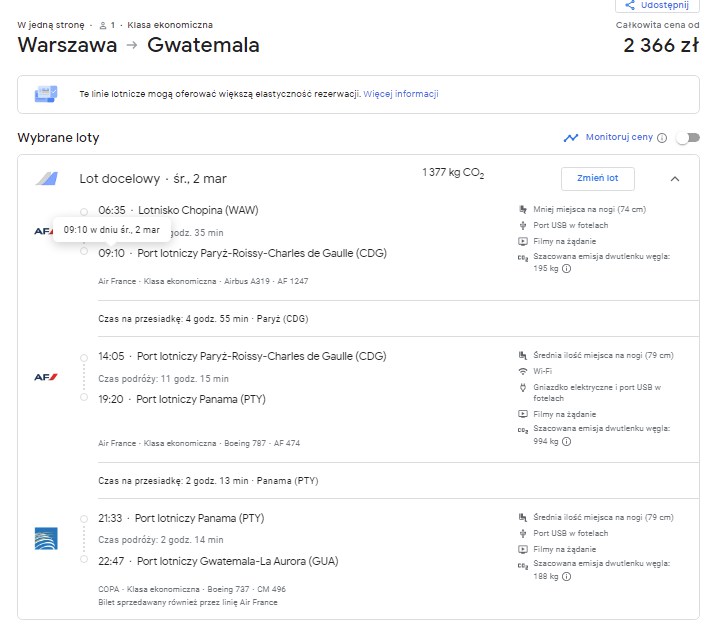Click the Air France logo for AF 474
Screen dimensions: 724x629
click(46, 377)
